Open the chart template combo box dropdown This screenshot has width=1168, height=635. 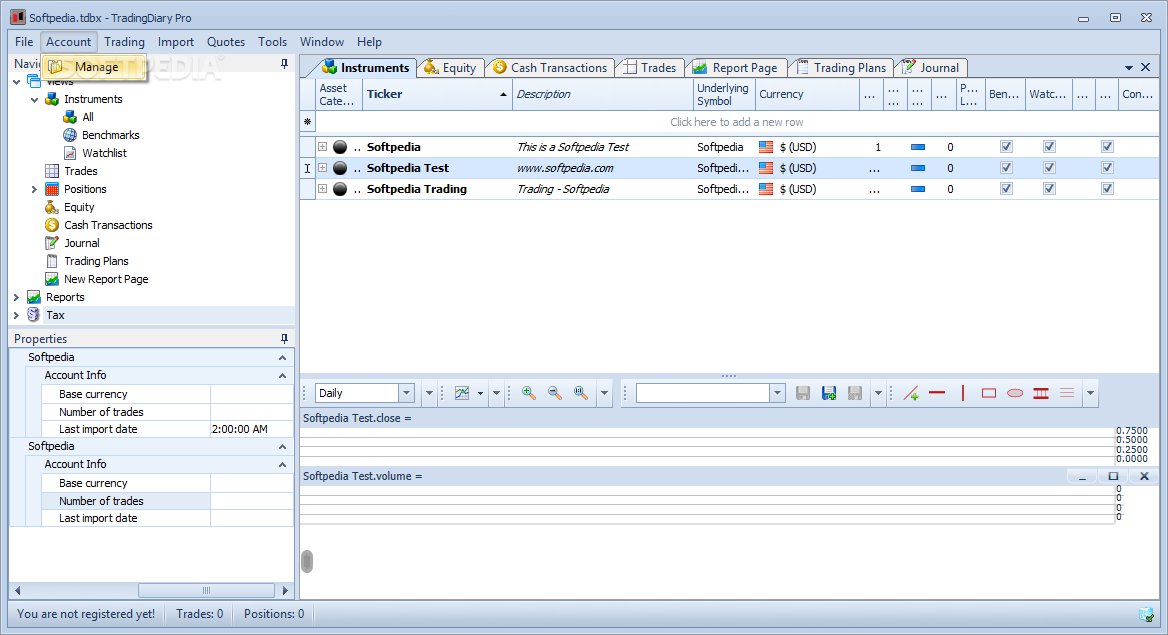pos(777,393)
